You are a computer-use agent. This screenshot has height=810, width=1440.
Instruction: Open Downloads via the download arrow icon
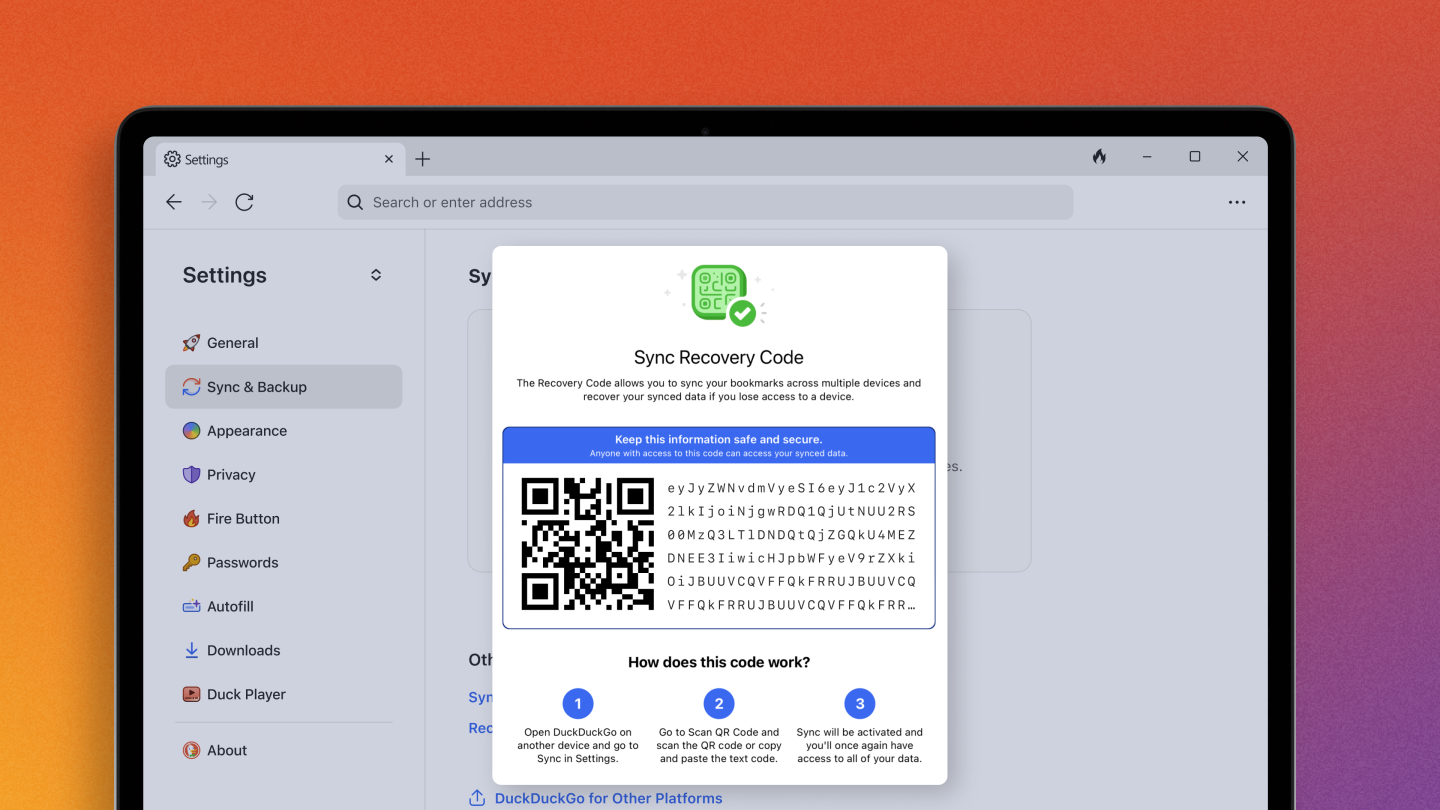[190, 650]
